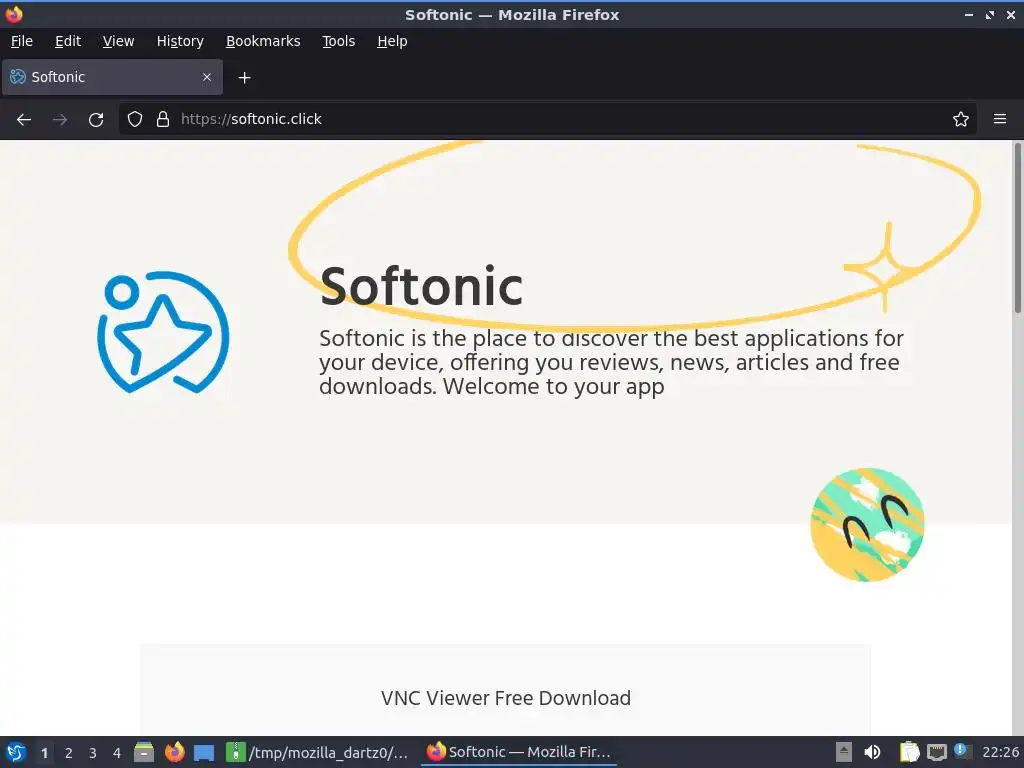Open the desktop start menu icon

[x=16, y=752]
